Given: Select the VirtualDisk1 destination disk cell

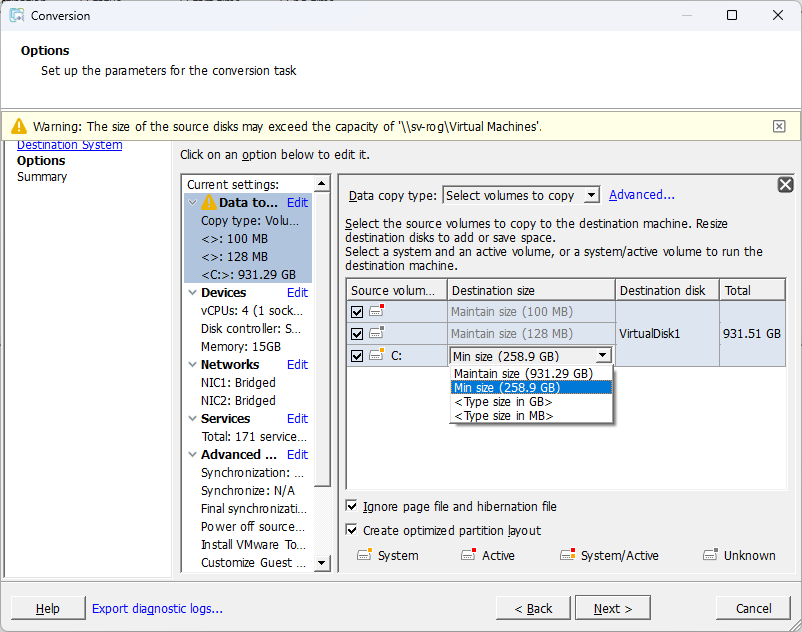Looking at the screenshot, I should (667, 333).
